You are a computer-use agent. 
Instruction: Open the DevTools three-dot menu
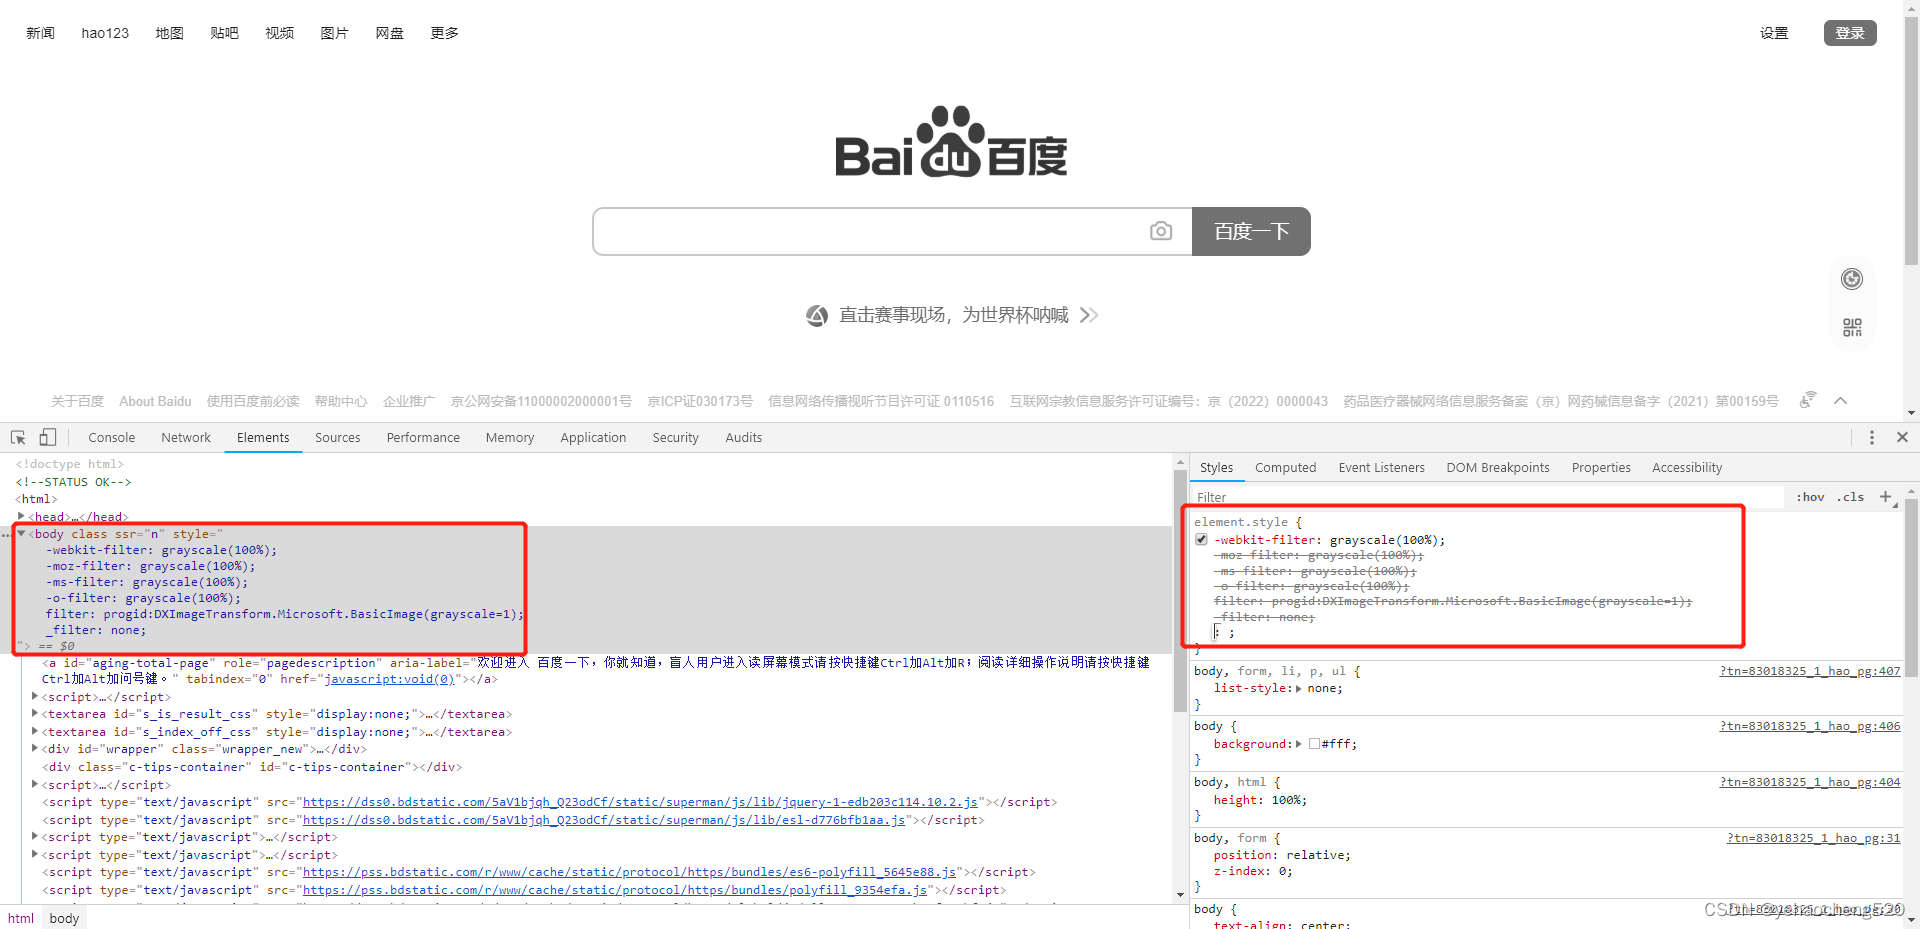coord(1872,437)
